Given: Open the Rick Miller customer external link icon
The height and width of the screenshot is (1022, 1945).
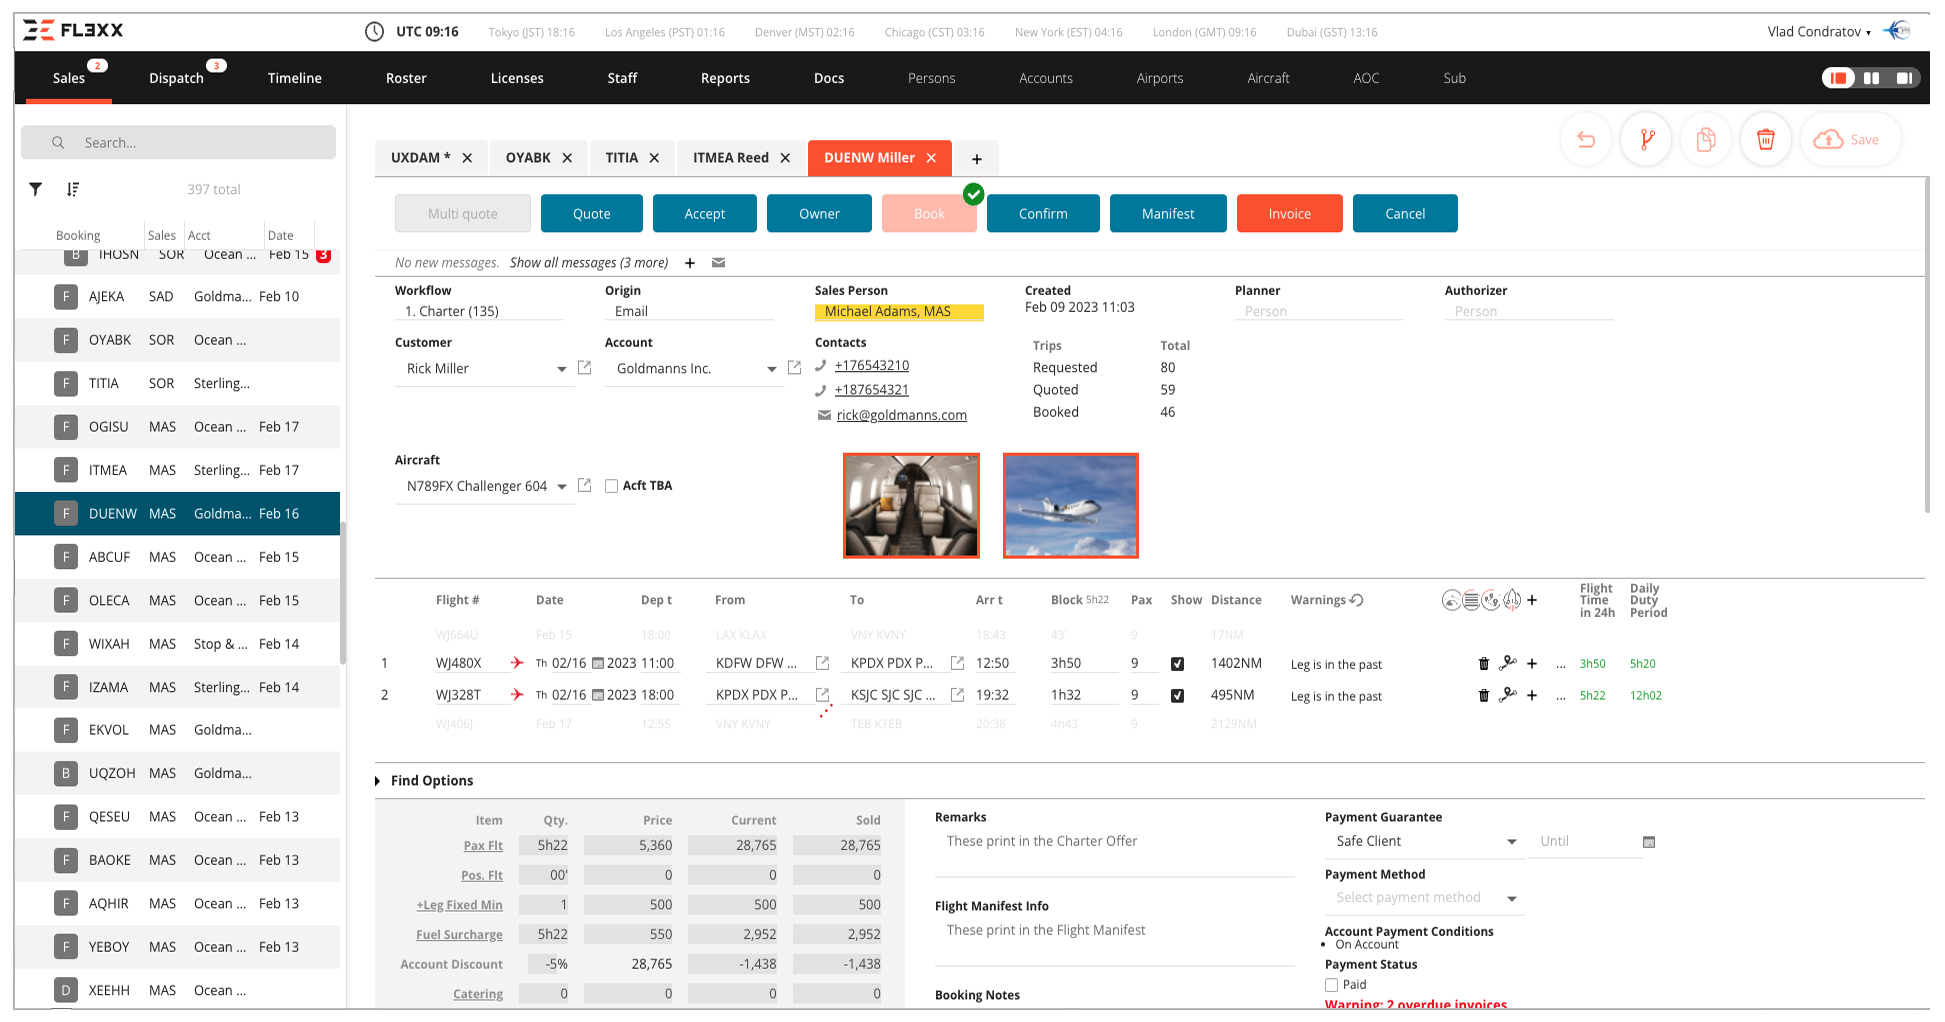Looking at the screenshot, I should tap(585, 368).
